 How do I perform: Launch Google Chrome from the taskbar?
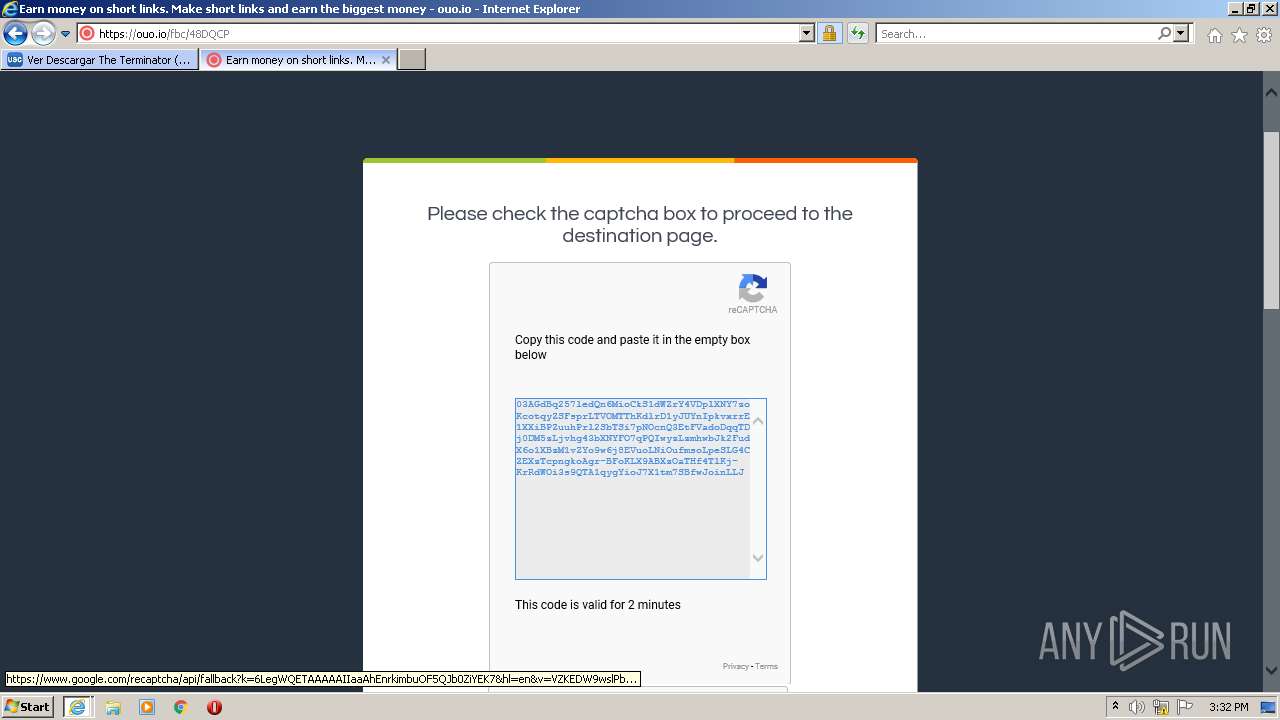[181, 707]
